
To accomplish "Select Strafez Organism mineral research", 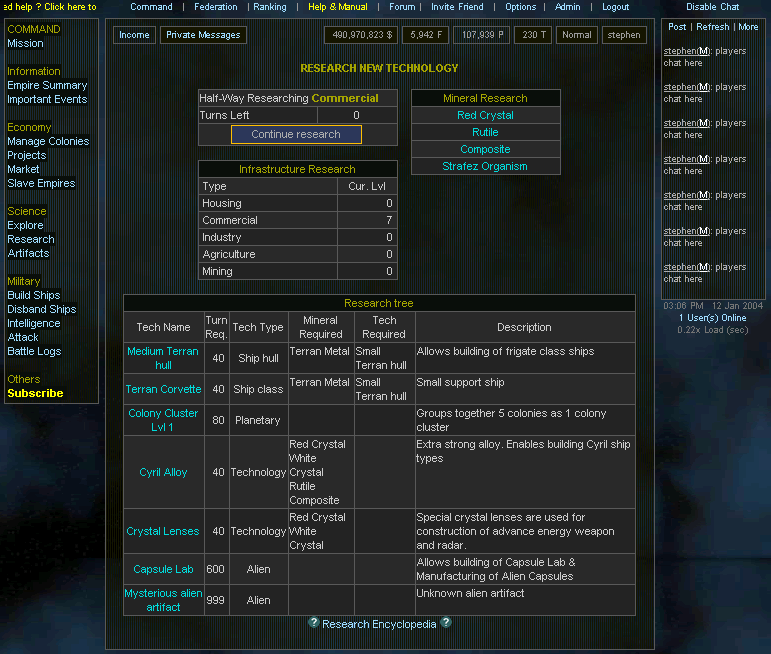I will pos(485,167).
